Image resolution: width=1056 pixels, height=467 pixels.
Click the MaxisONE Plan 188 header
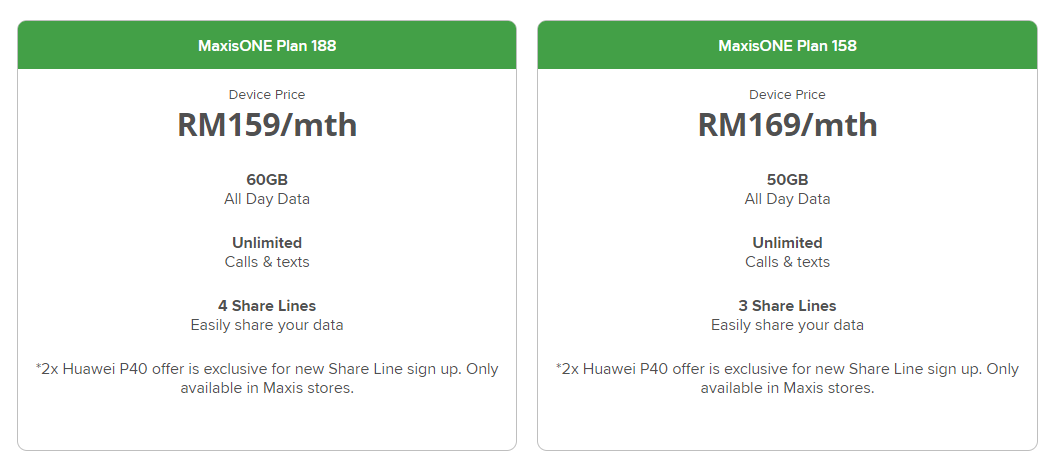267,45
